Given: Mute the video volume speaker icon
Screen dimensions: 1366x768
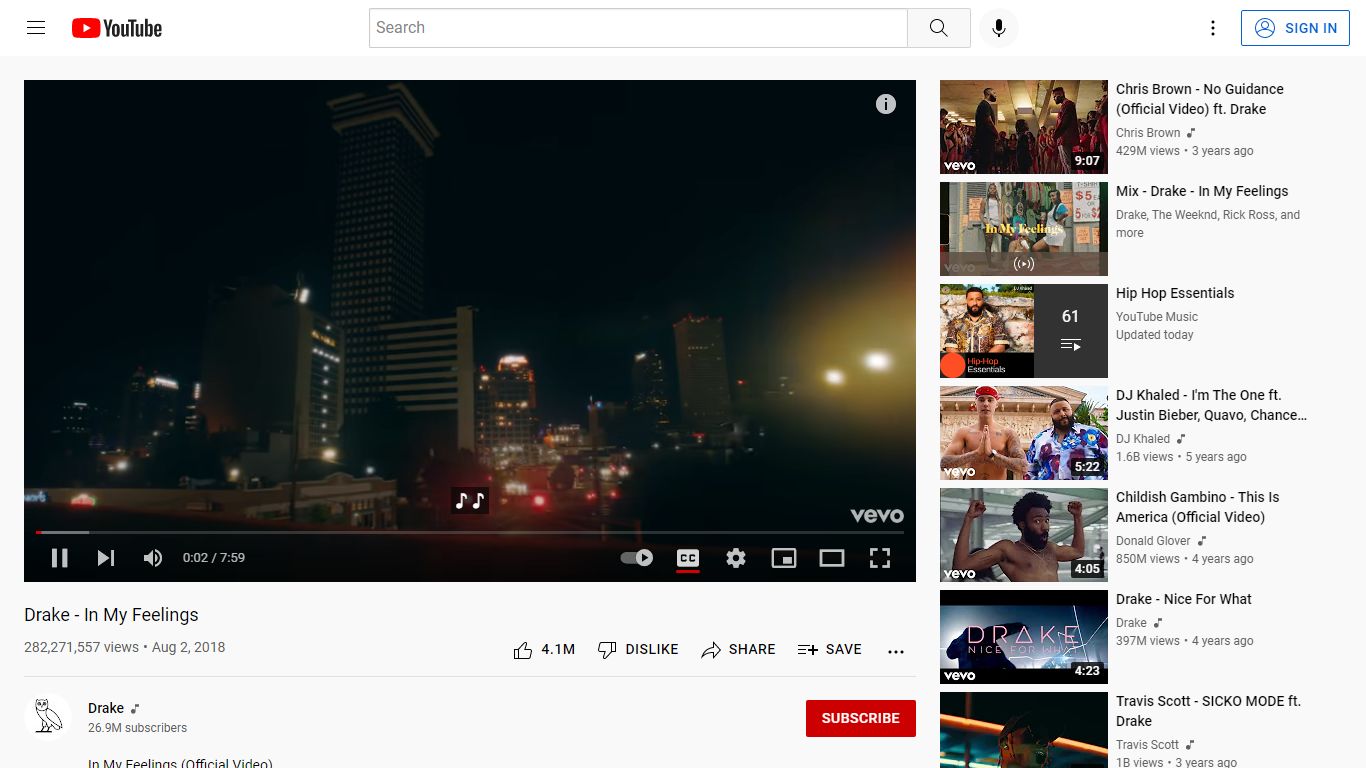Looking at the screenshot, I should [153, 558].
